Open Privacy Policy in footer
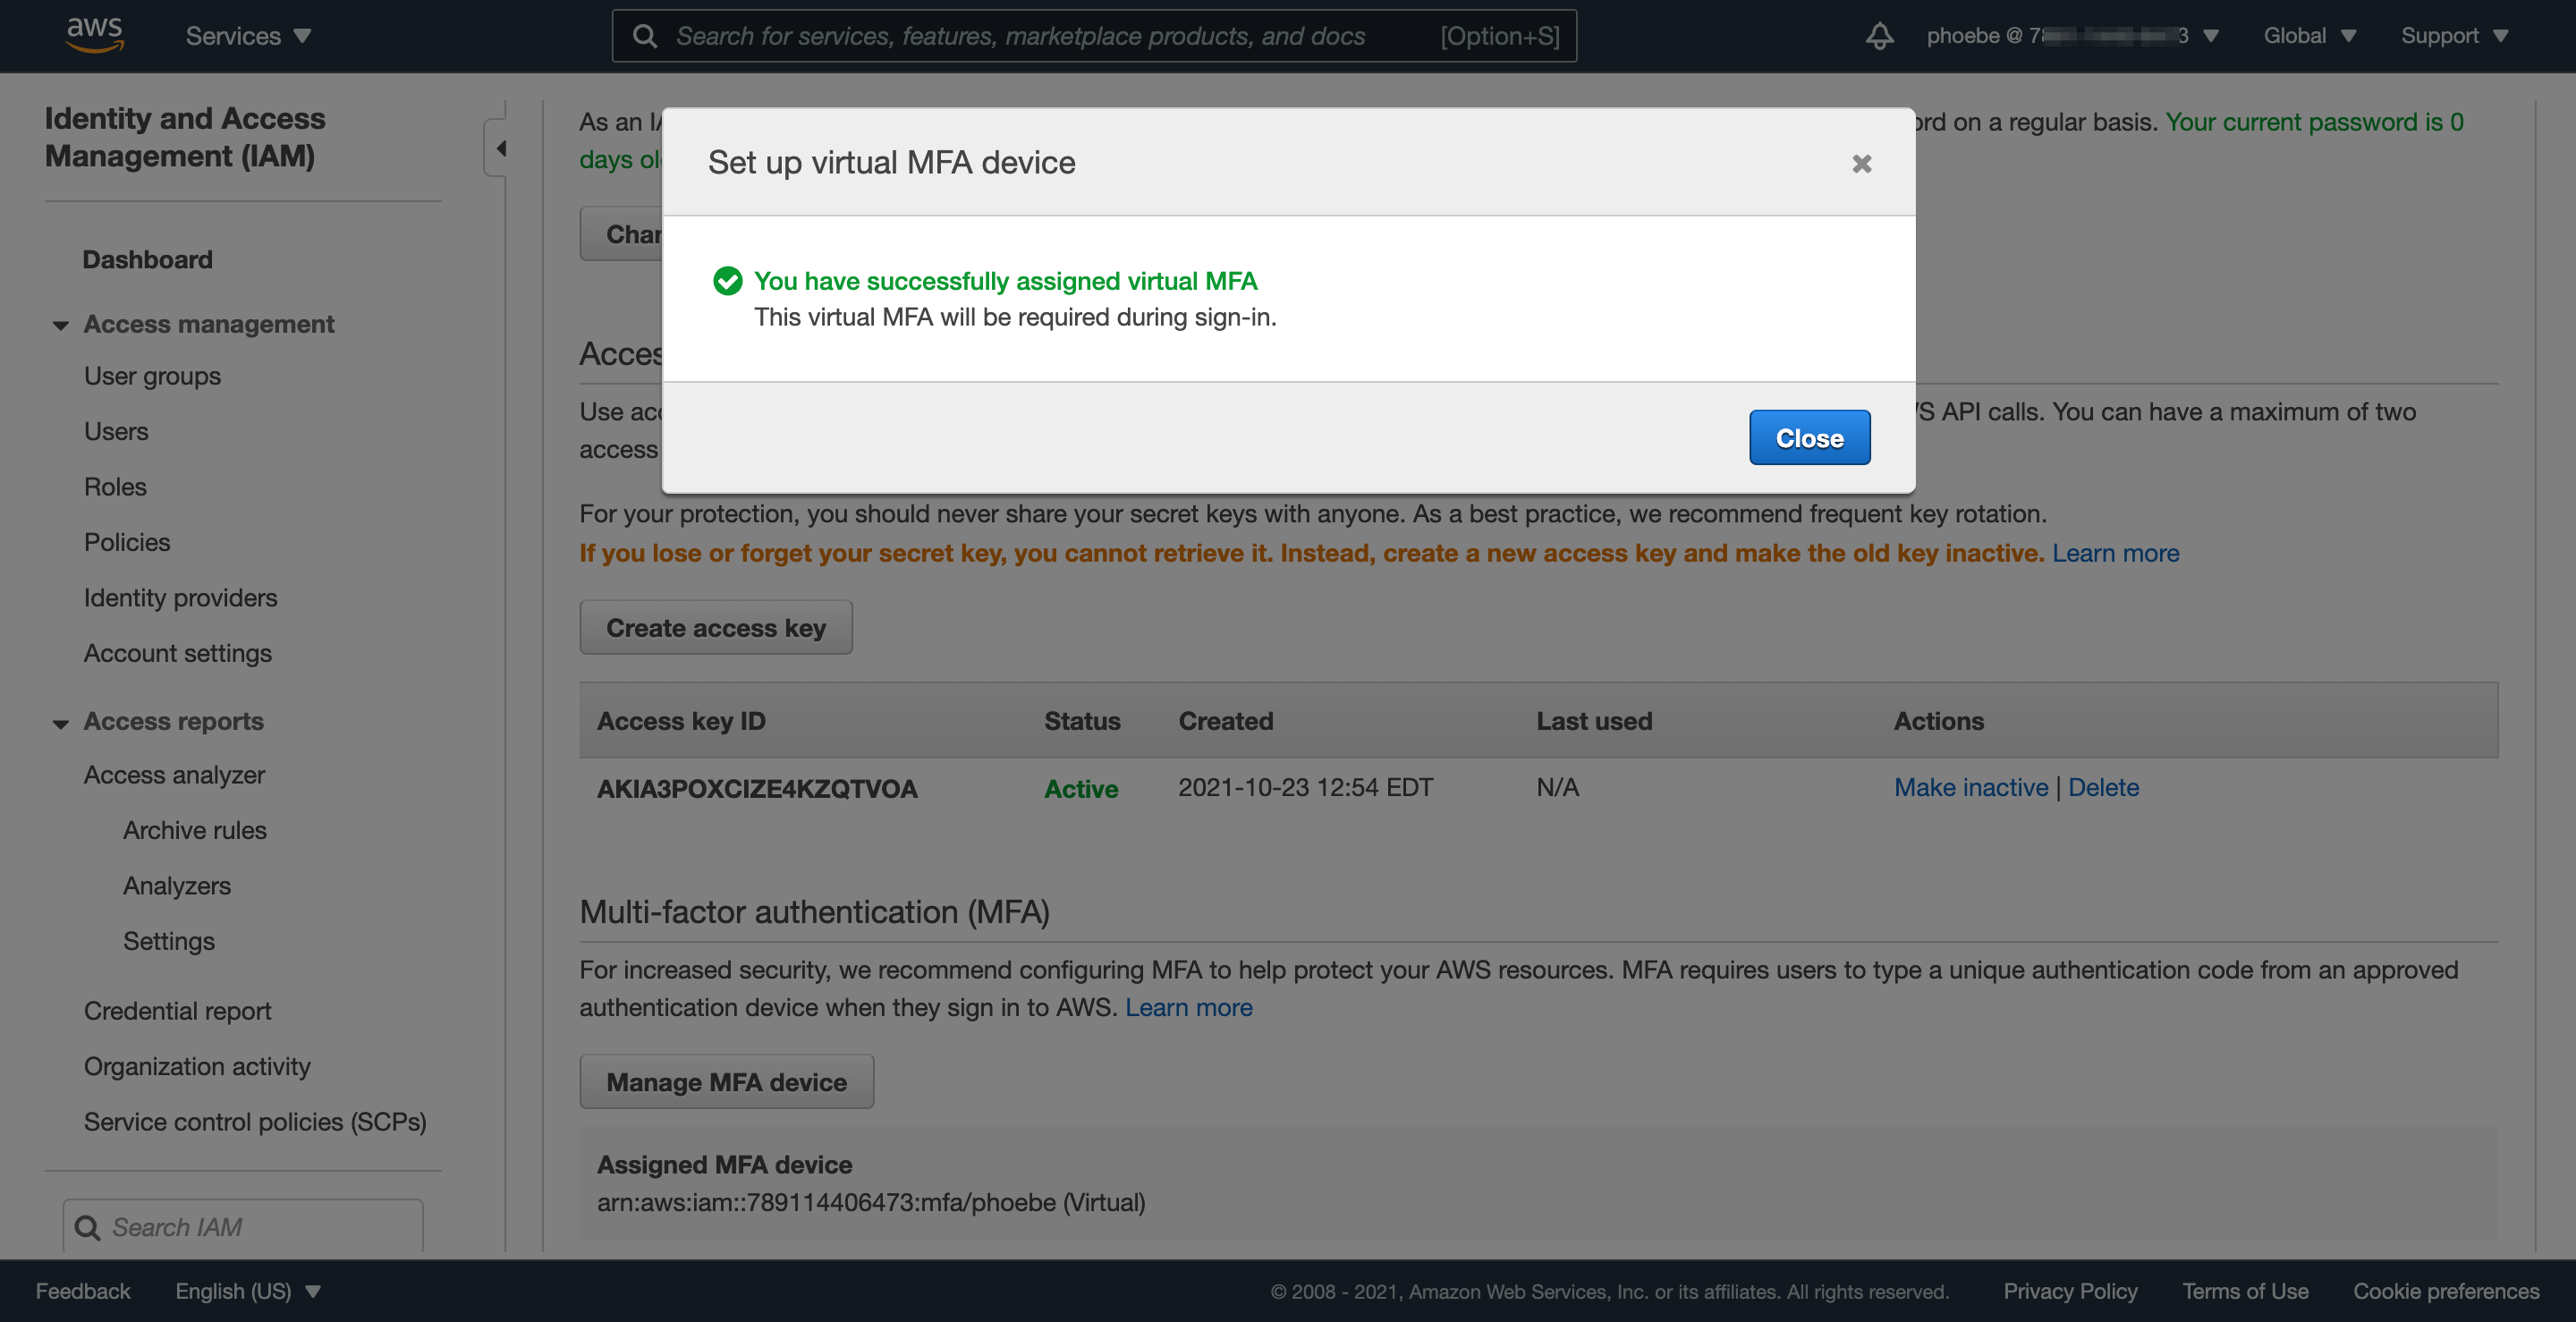The height and width of the screenshot is (1322, 2576). tap(2070, 1291)
